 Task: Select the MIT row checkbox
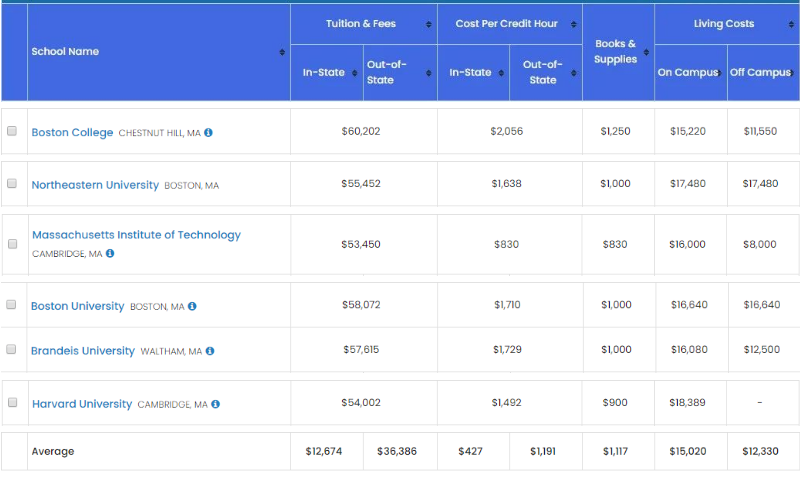12,244
